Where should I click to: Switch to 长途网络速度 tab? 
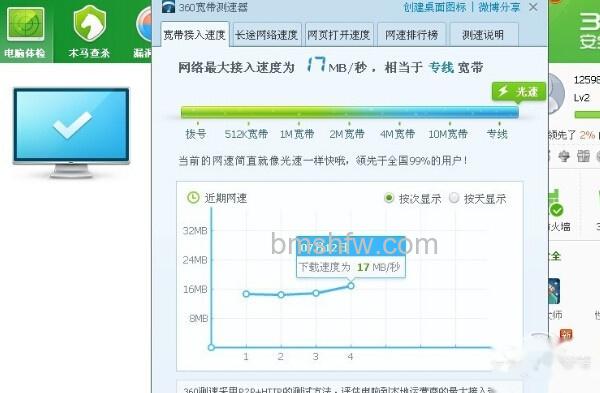point(266,35)
